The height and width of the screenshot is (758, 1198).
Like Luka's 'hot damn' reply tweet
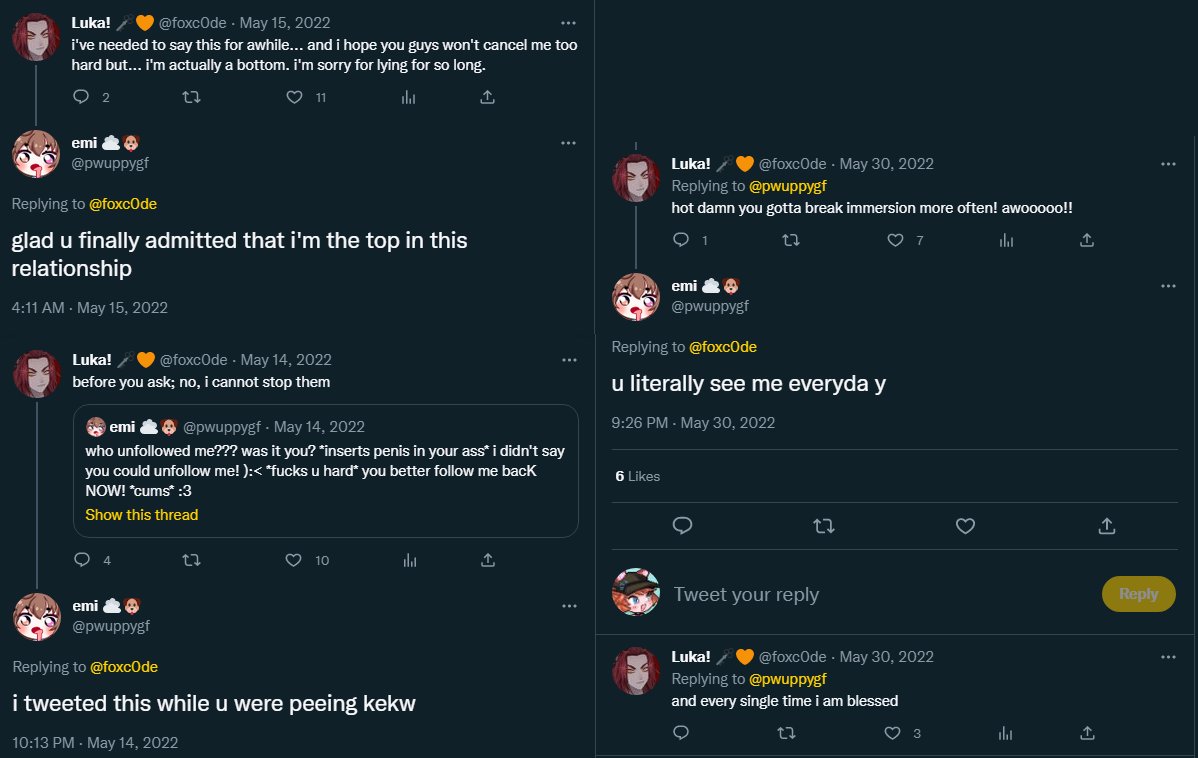coord(894,240)
